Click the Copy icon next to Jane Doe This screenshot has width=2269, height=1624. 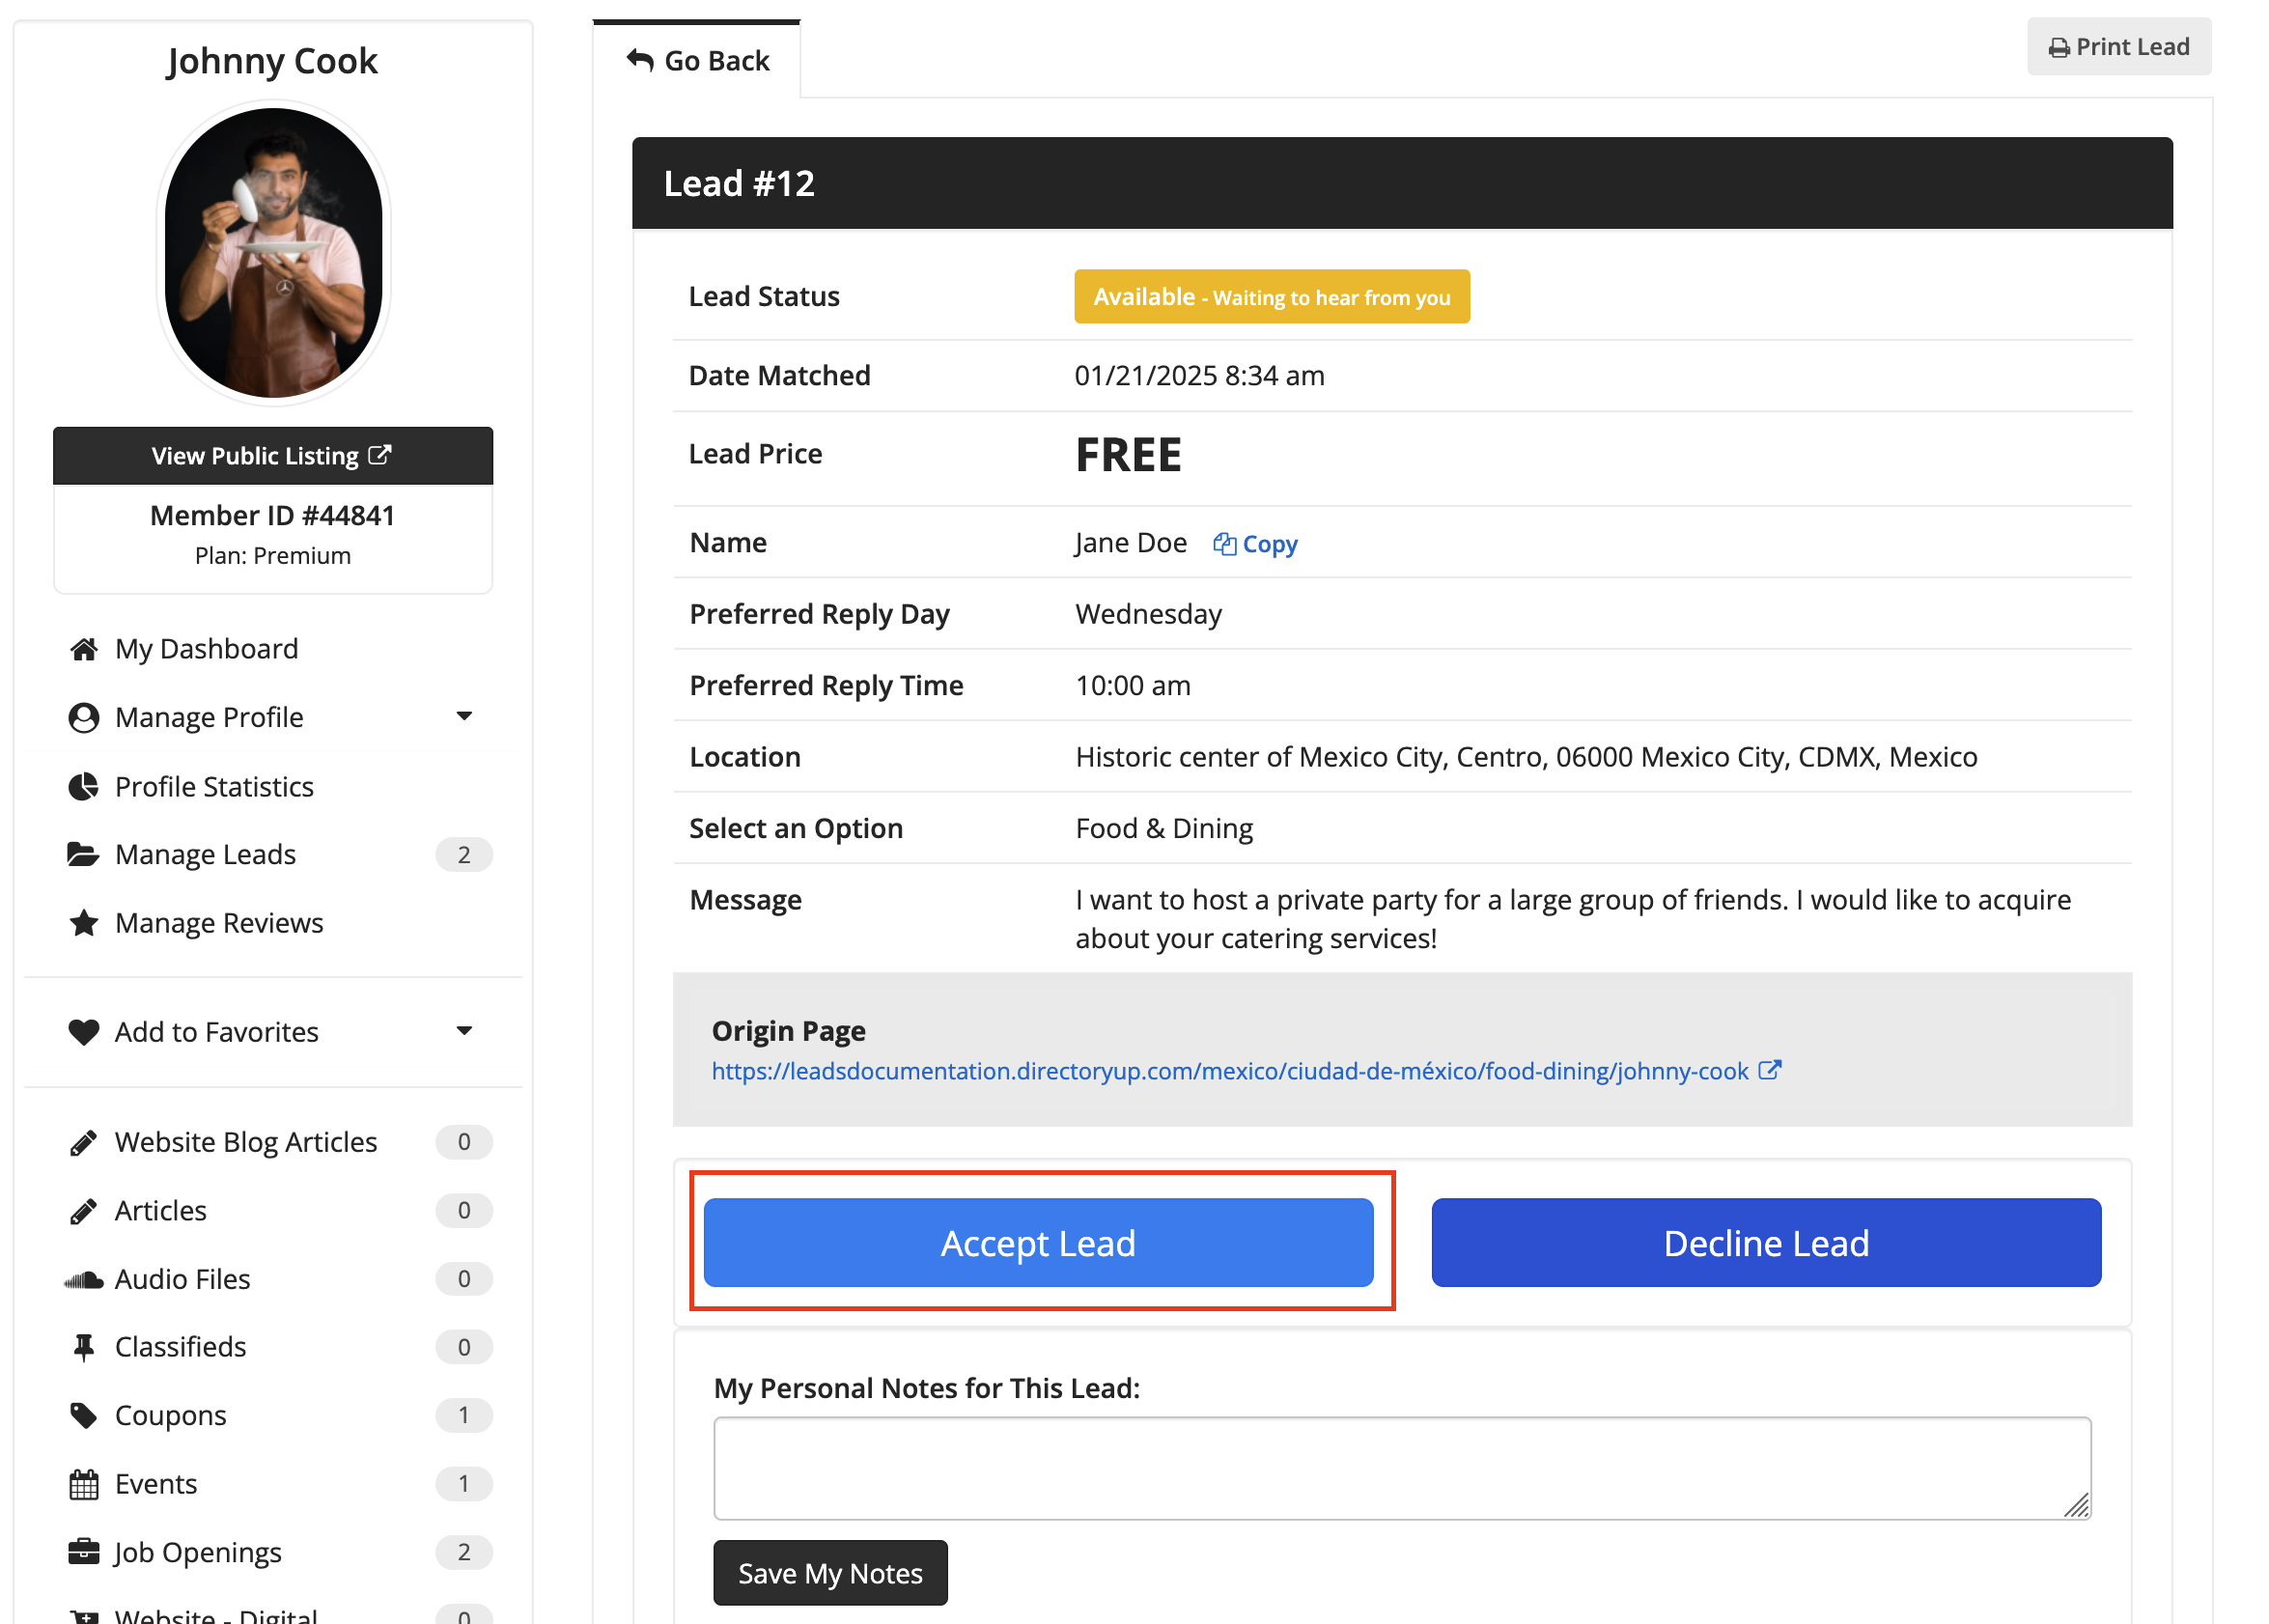1224,544
